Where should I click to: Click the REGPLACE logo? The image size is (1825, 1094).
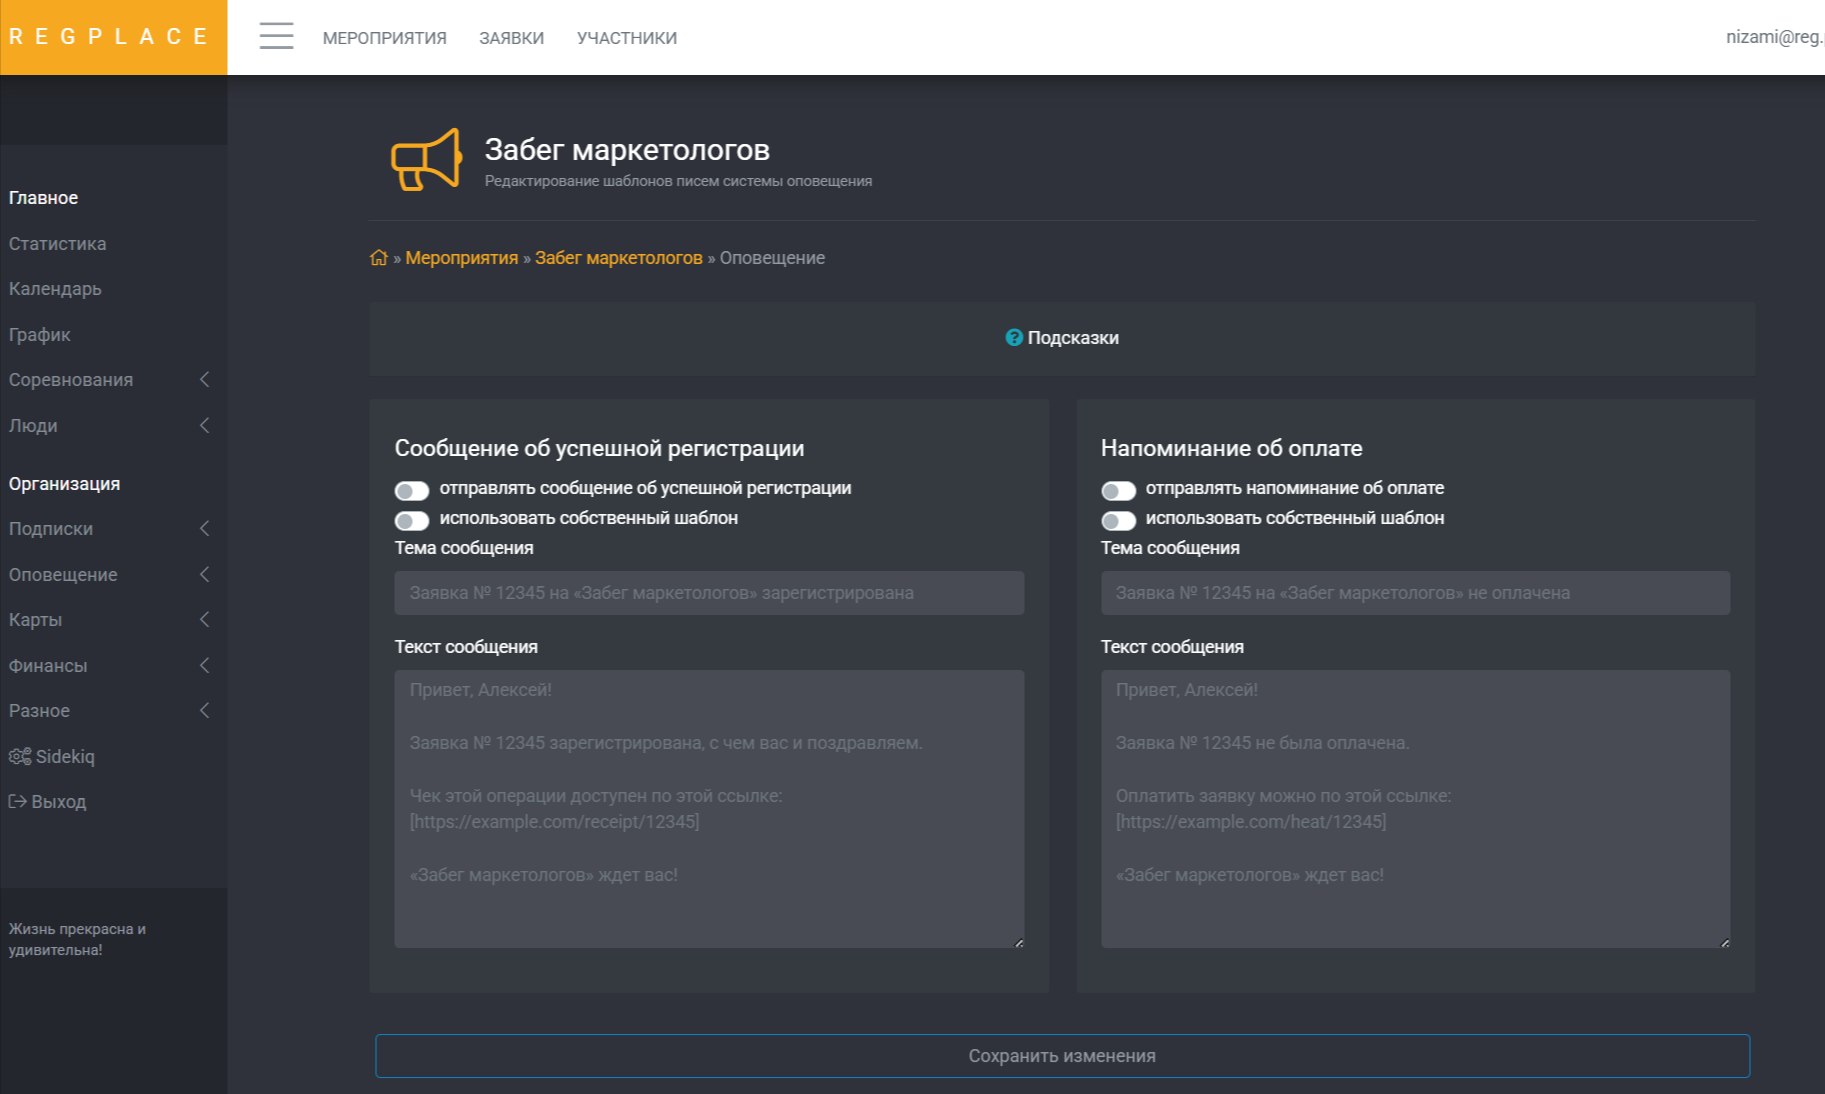(x=113, y=37)
